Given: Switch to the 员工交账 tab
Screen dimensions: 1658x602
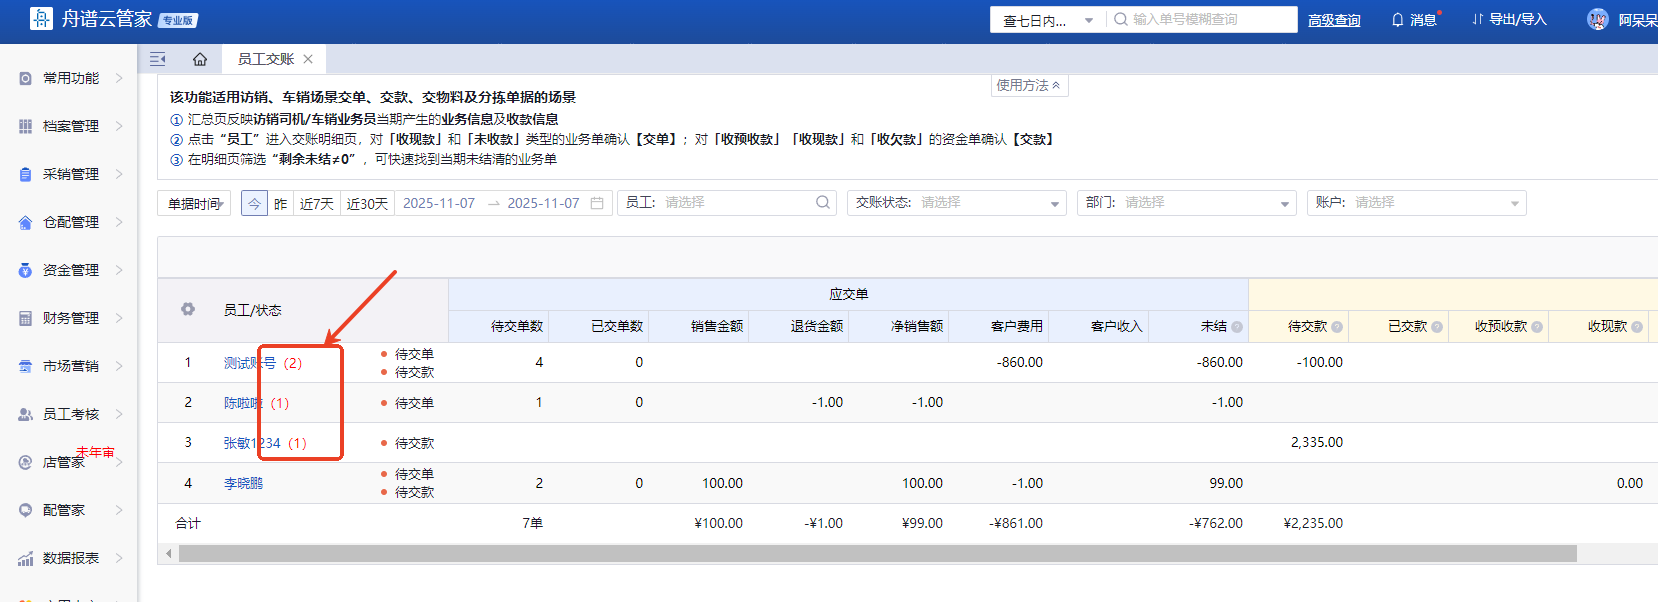Looking at the screenshot, I should [x=265, y=59].
